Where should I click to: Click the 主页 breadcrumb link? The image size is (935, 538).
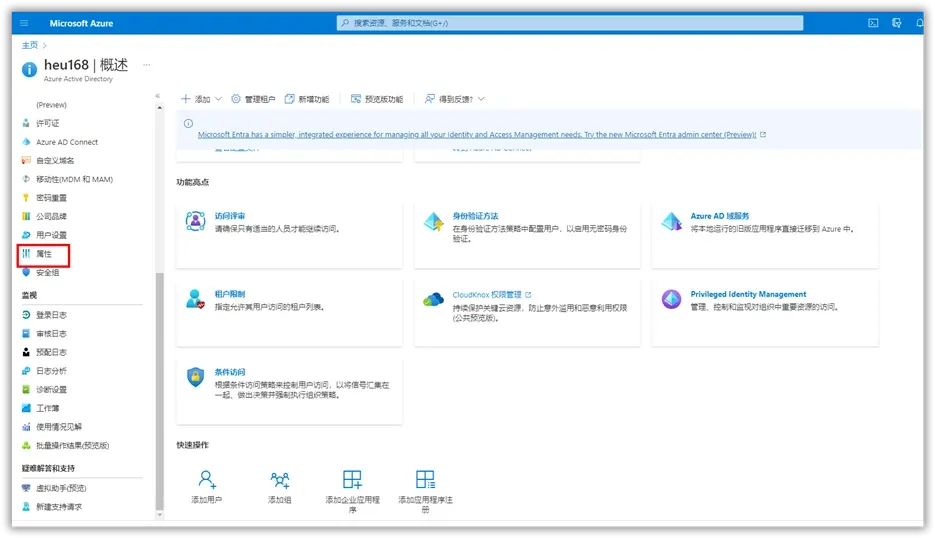pyautogui.click(x=30, y=45)
